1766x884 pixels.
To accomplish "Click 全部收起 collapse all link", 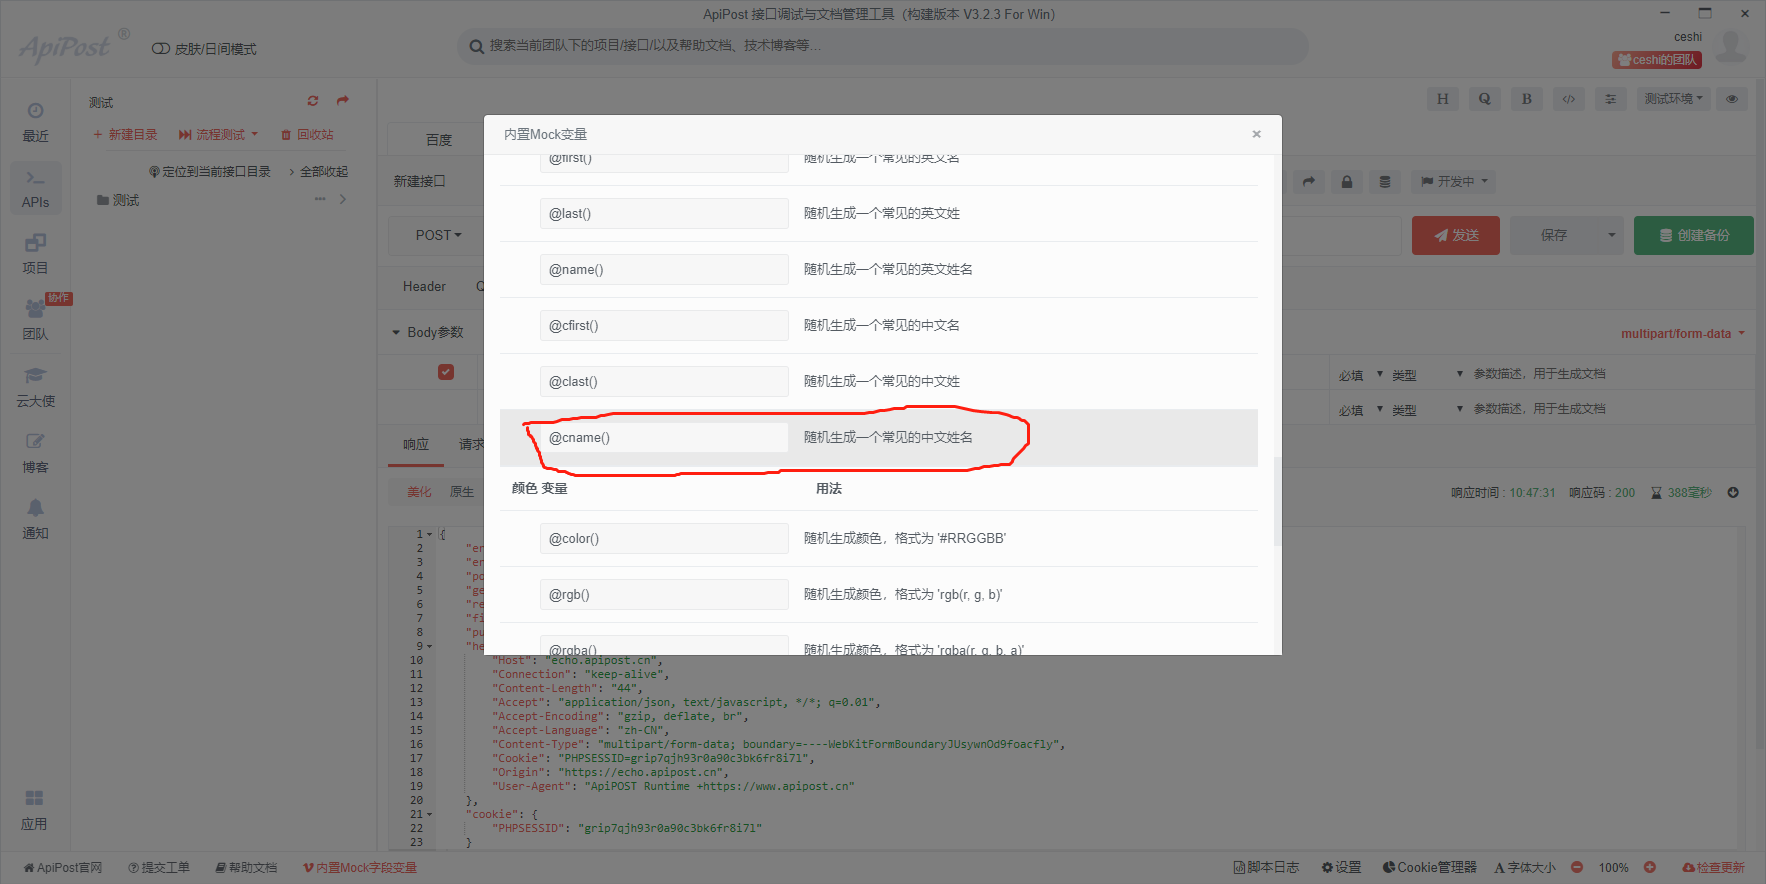I will point(318,172).
